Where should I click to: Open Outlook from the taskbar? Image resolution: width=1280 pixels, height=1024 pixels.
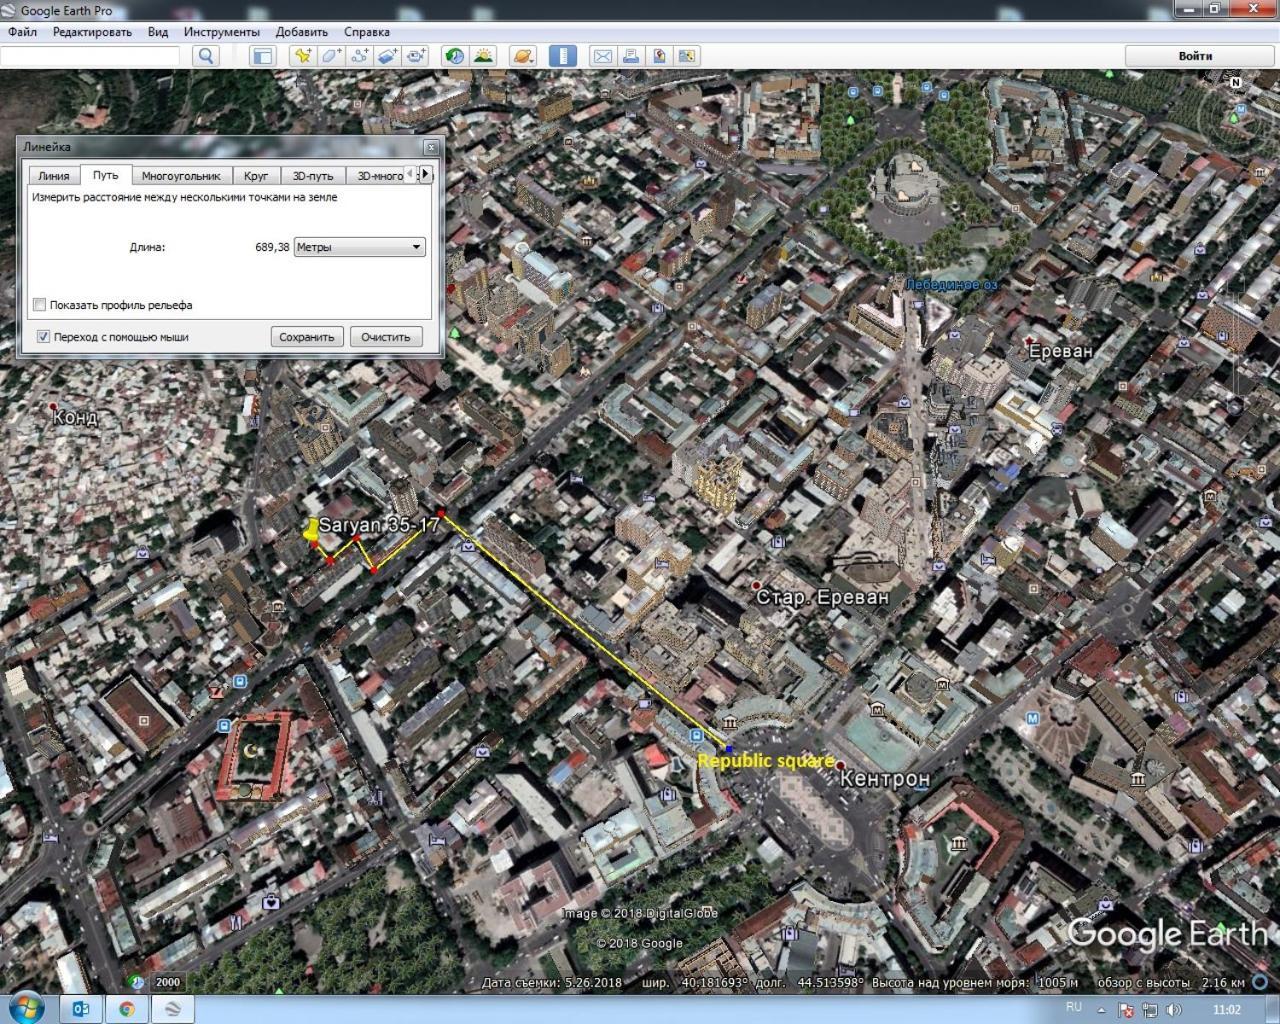[82, 1008]
